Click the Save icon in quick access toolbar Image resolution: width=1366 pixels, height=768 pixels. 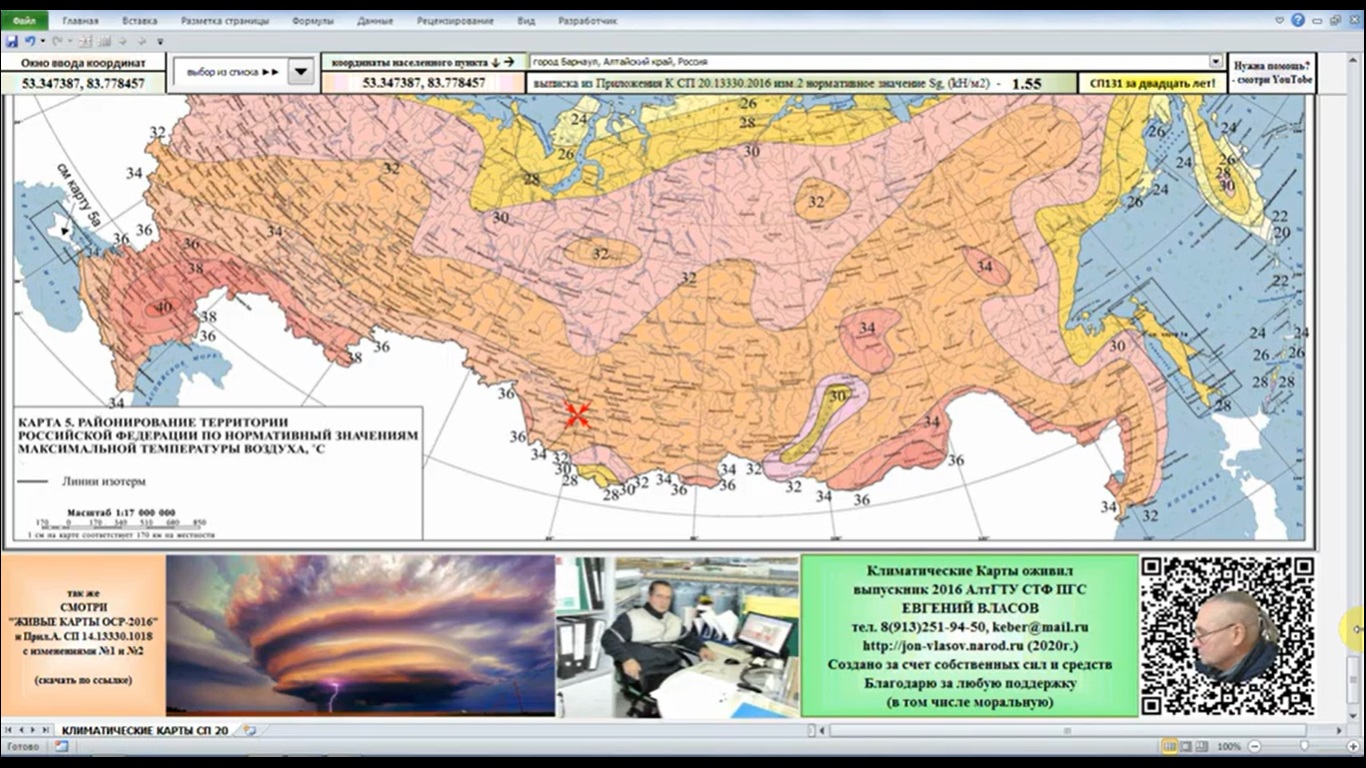pyautogui.click(x=11, y=41)
